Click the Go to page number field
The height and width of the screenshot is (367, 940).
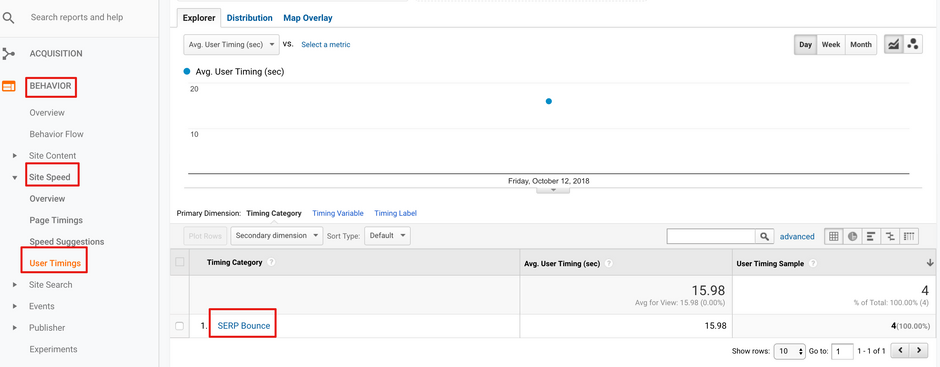click(843, 351)
